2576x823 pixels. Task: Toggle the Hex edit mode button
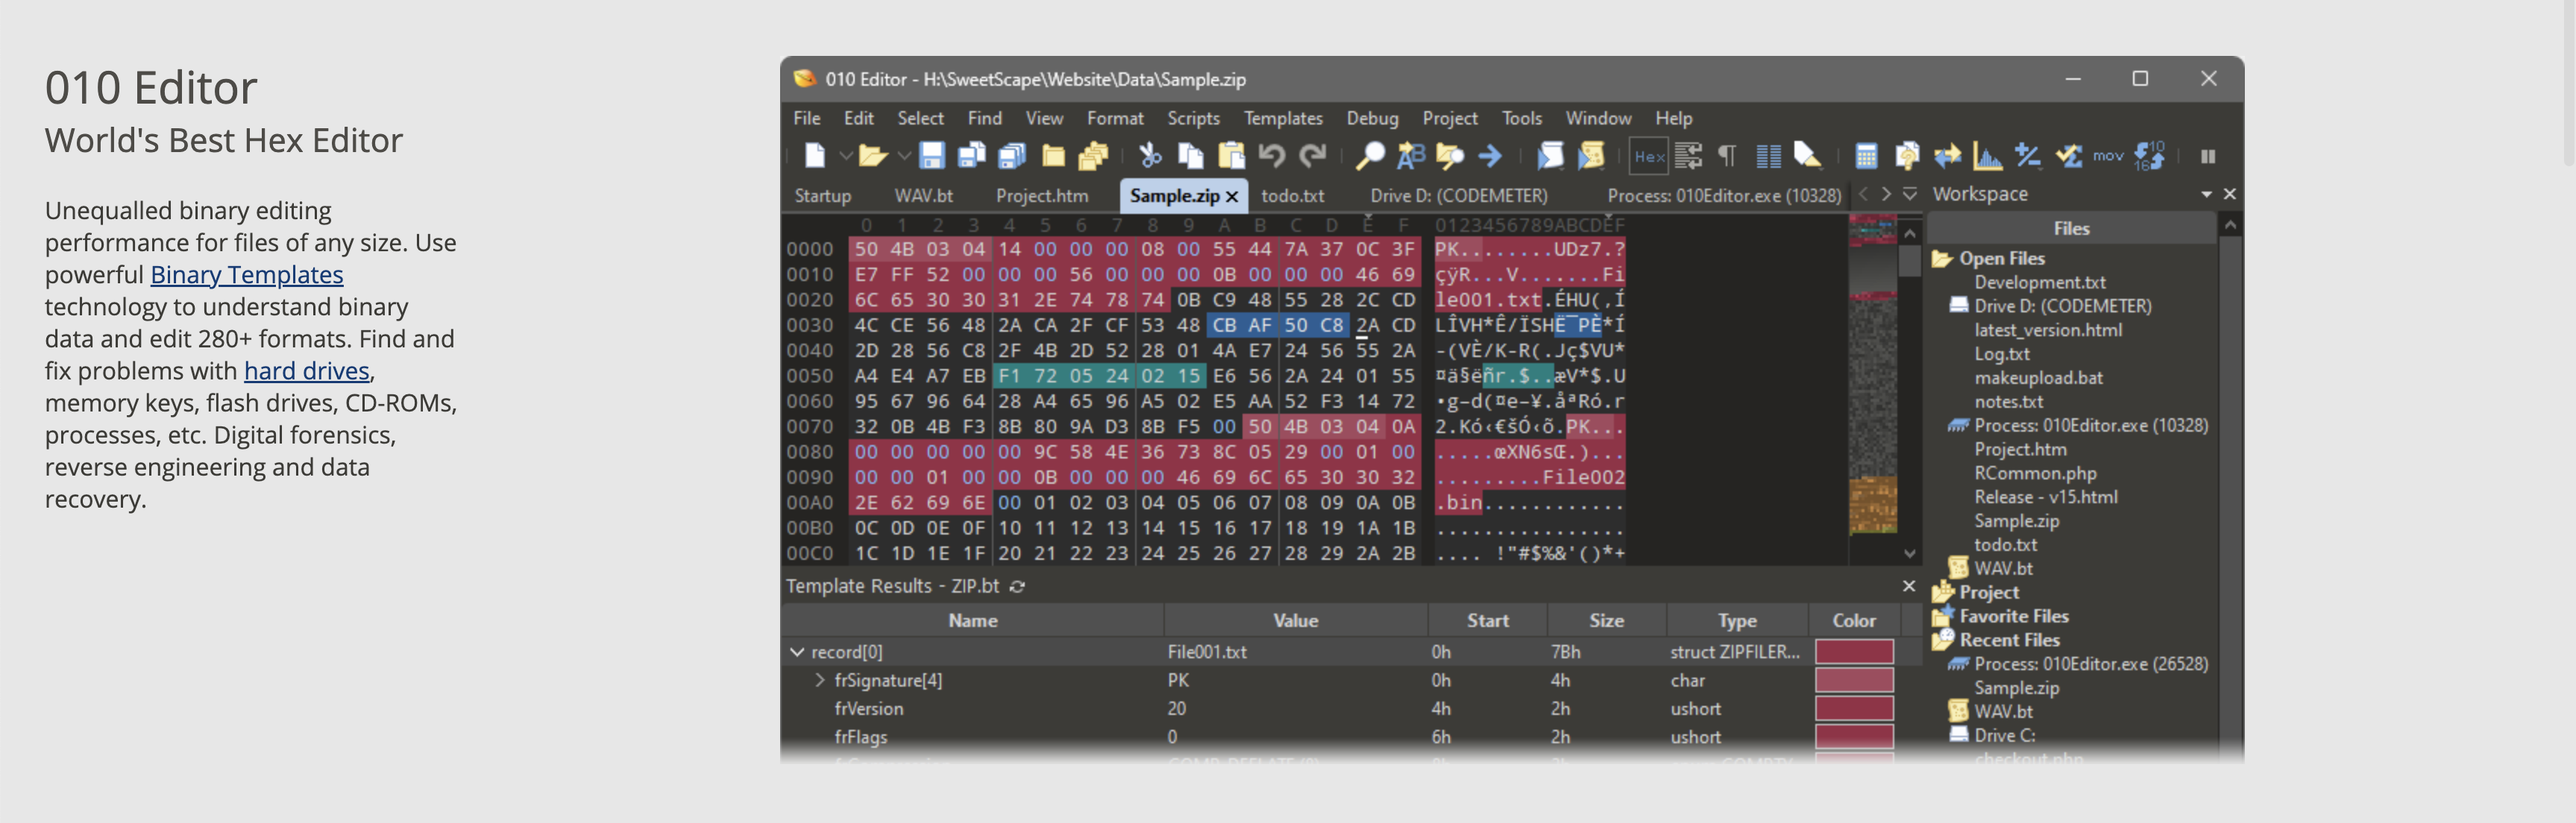point(1649,156)
